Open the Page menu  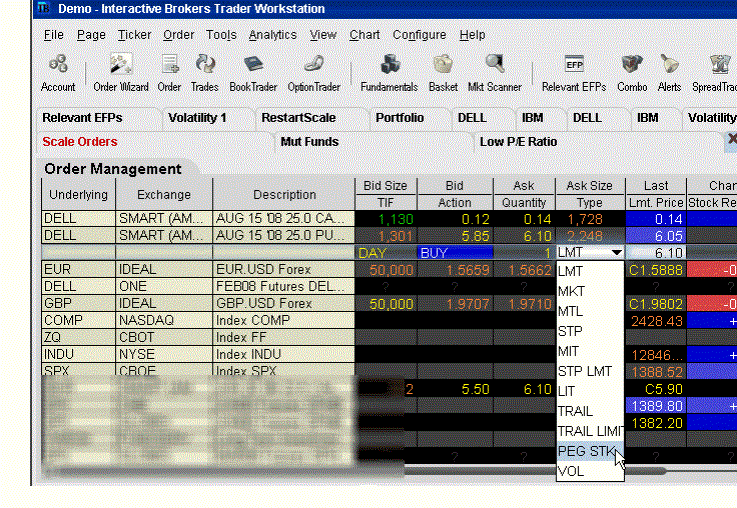[91, 35]
